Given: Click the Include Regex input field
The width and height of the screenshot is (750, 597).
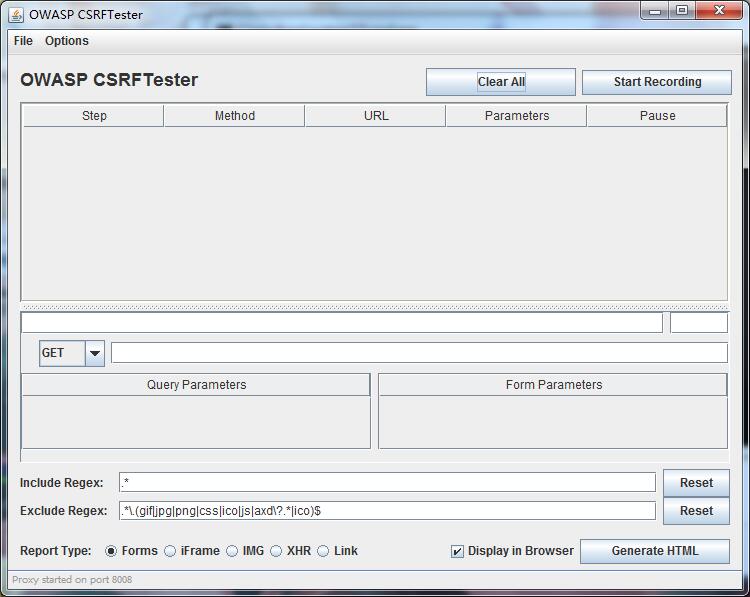Looking at the screenshot, I should (x=387, y=482).
